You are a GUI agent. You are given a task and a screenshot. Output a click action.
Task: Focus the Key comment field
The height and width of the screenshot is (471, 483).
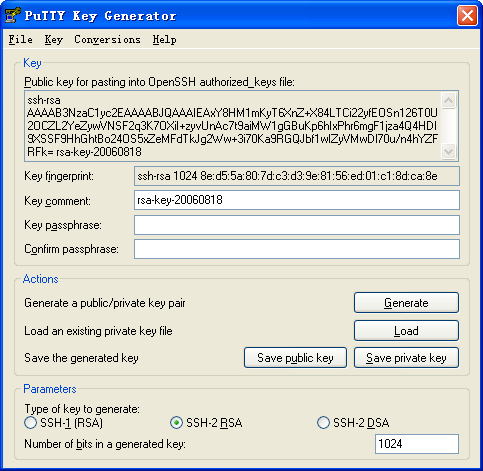tap(297, 200)
